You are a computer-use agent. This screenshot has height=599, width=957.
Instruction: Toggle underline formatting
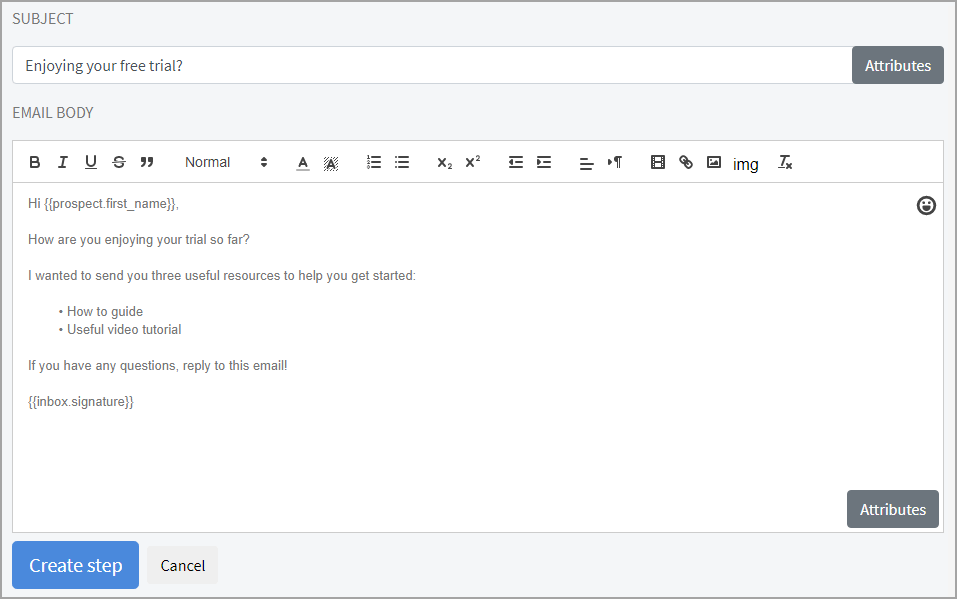click(91, 162)
